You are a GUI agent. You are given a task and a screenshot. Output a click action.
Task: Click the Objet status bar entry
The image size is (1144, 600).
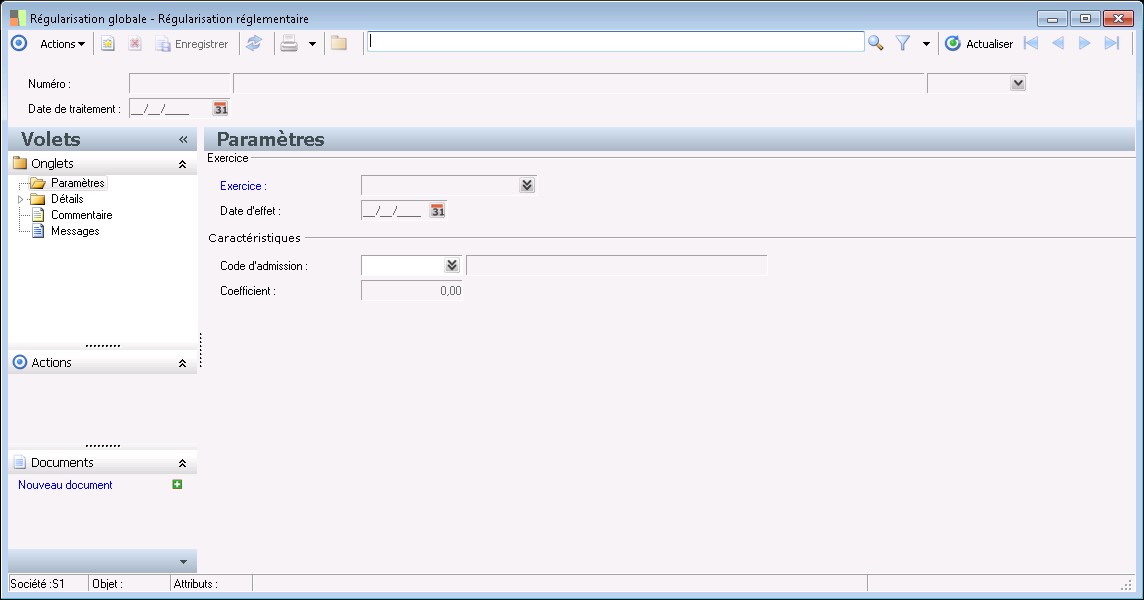107,584
